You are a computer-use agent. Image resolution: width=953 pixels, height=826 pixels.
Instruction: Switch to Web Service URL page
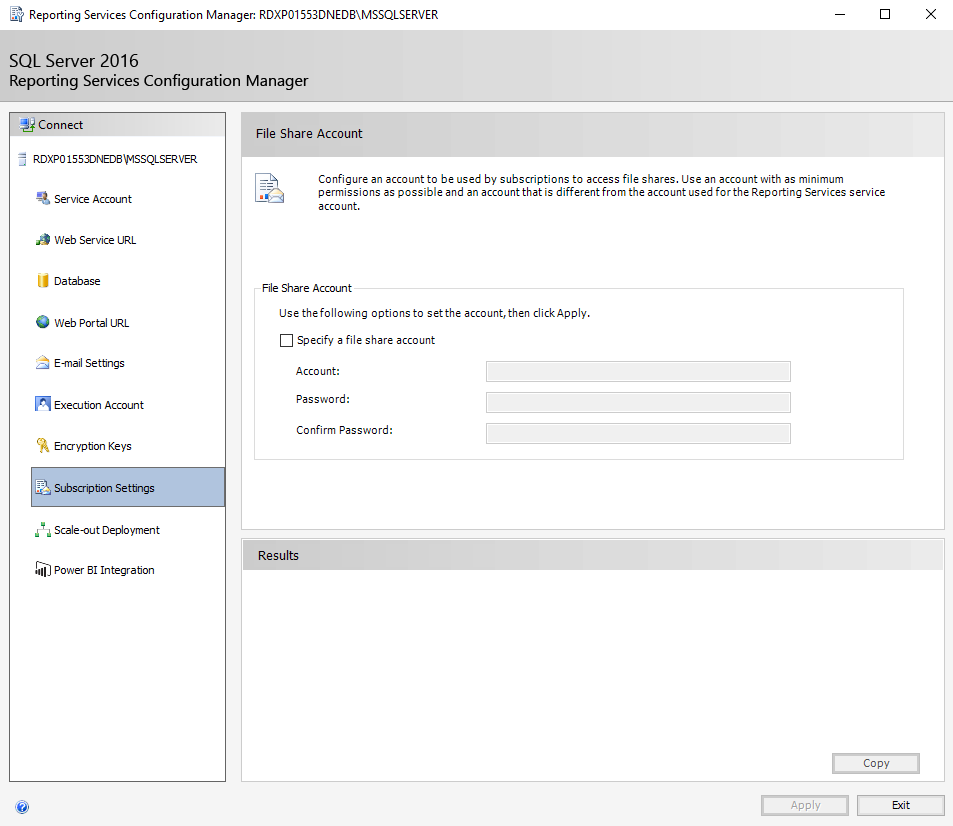(x=95, y=240)
